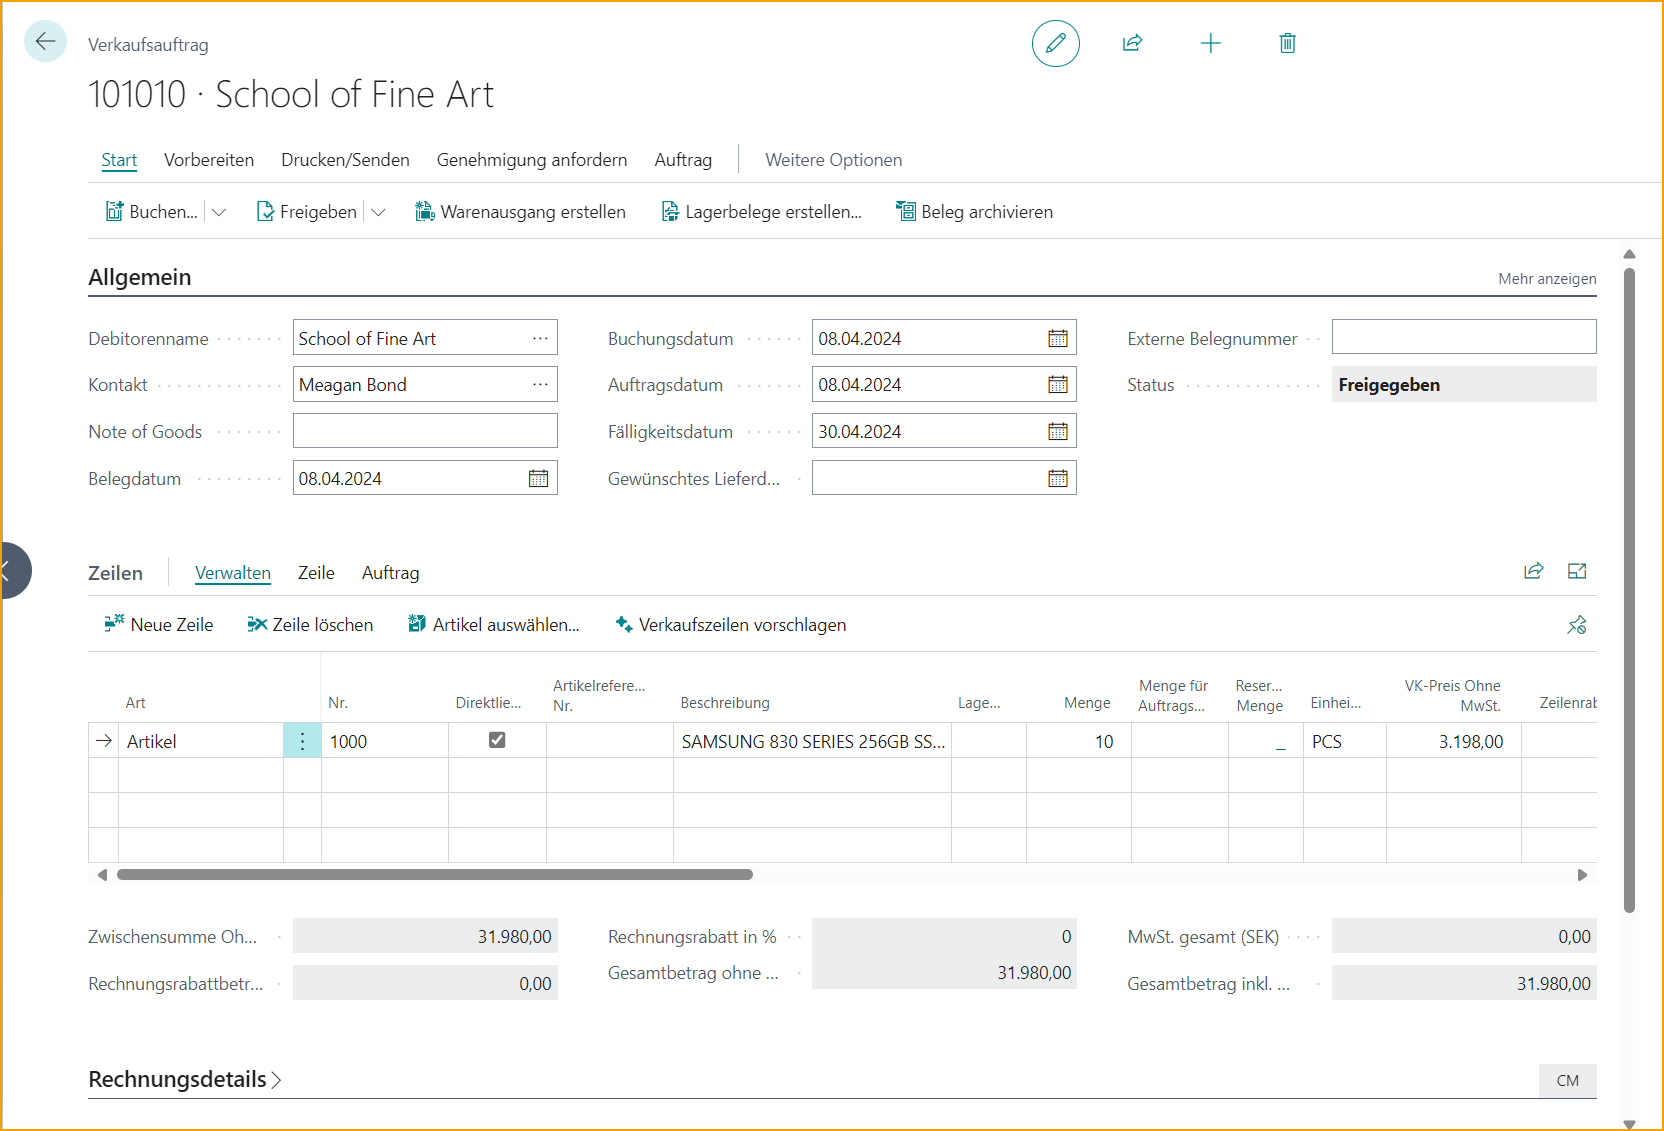The height and width of the screenshot is (1131, 1664).
Task: Open row options menu for Artikel line
Action: pos(302,741)
